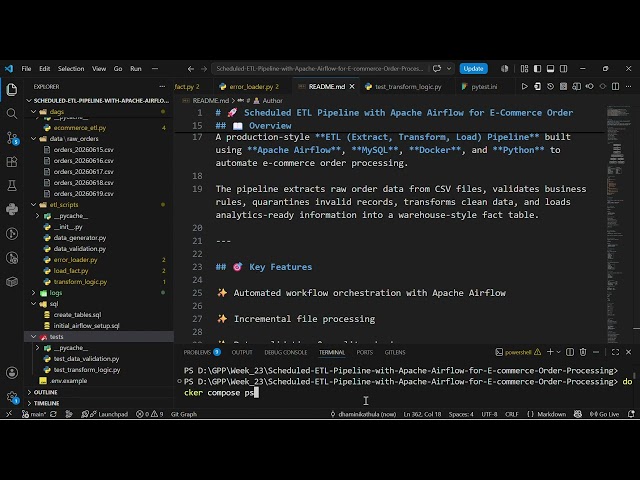This screenshot has height=480, width=640.
Task: Switch to DEBUG CONSOLE panel tab
Action: pos(286,352)
